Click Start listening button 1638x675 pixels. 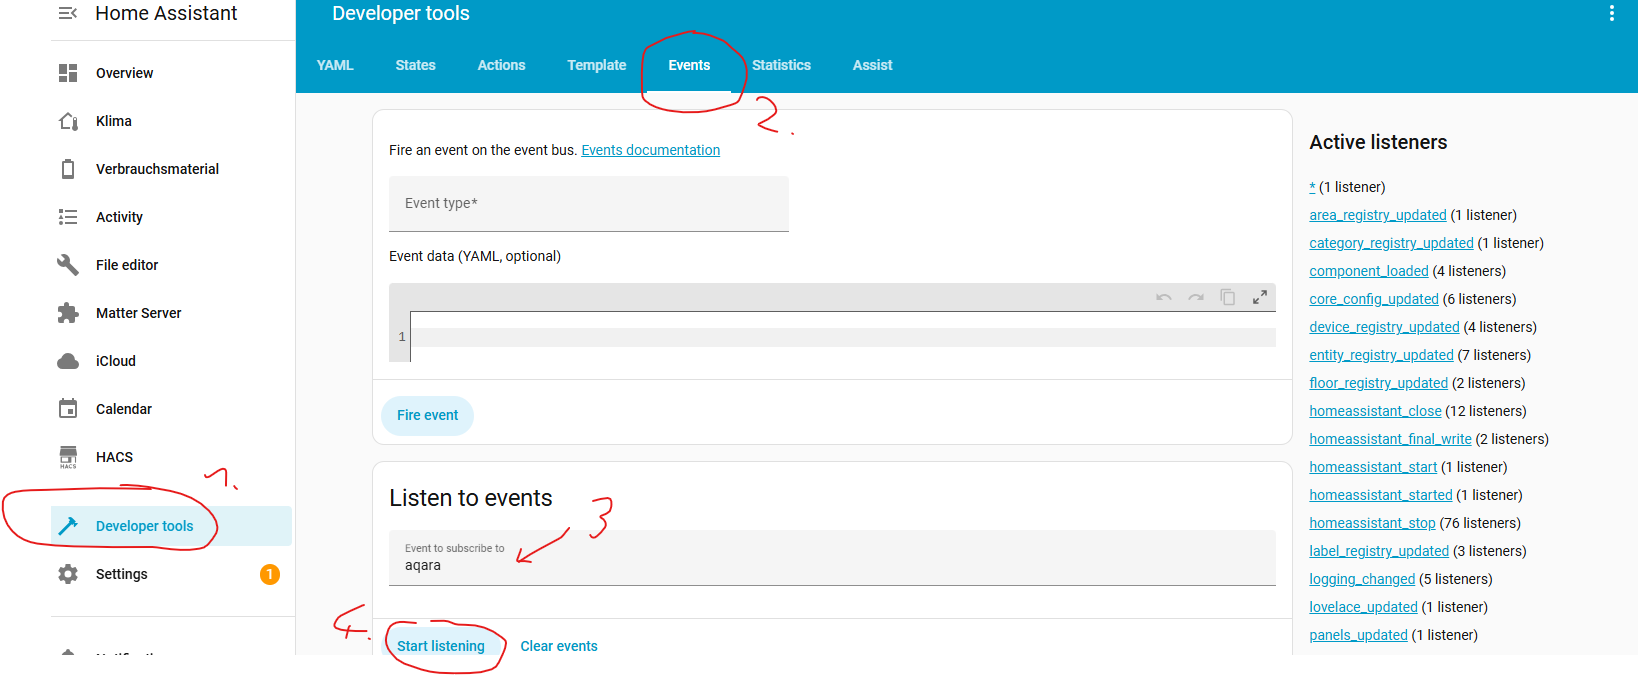click(x=440, y=646)
